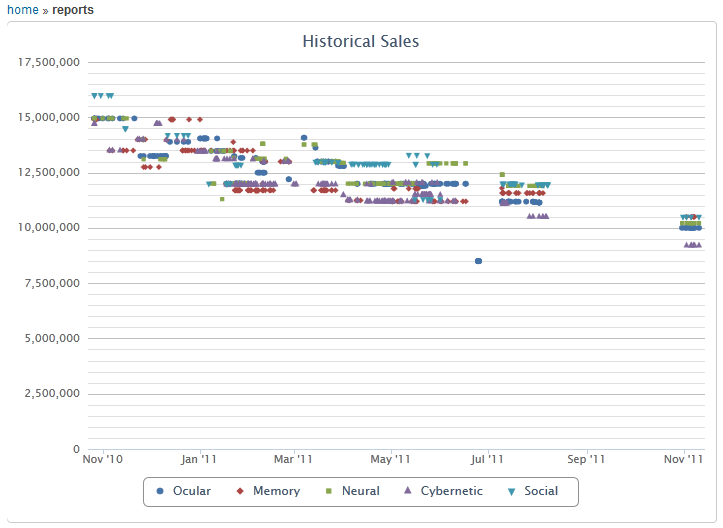Viewport: 723px width, 528px height.
Task: Click the "5,000,000" y-axis label
Action: [53, 339]
